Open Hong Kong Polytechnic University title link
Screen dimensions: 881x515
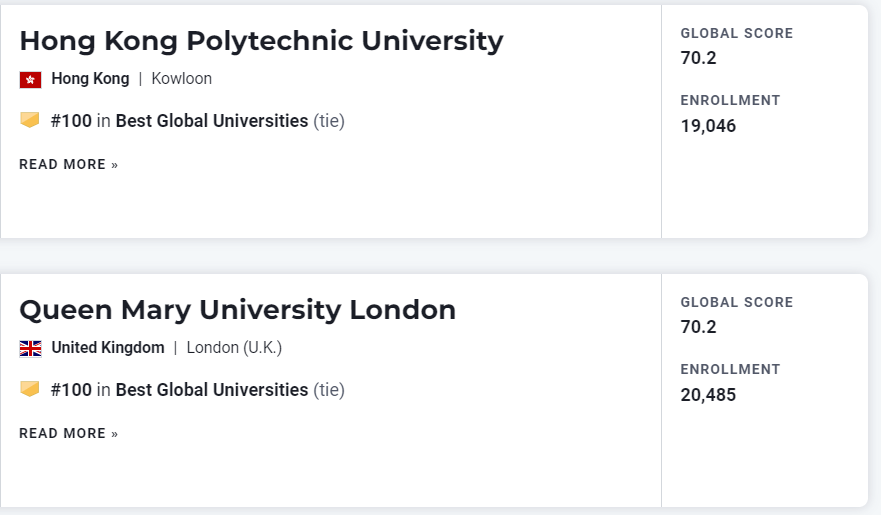click(x=261, y=41)
